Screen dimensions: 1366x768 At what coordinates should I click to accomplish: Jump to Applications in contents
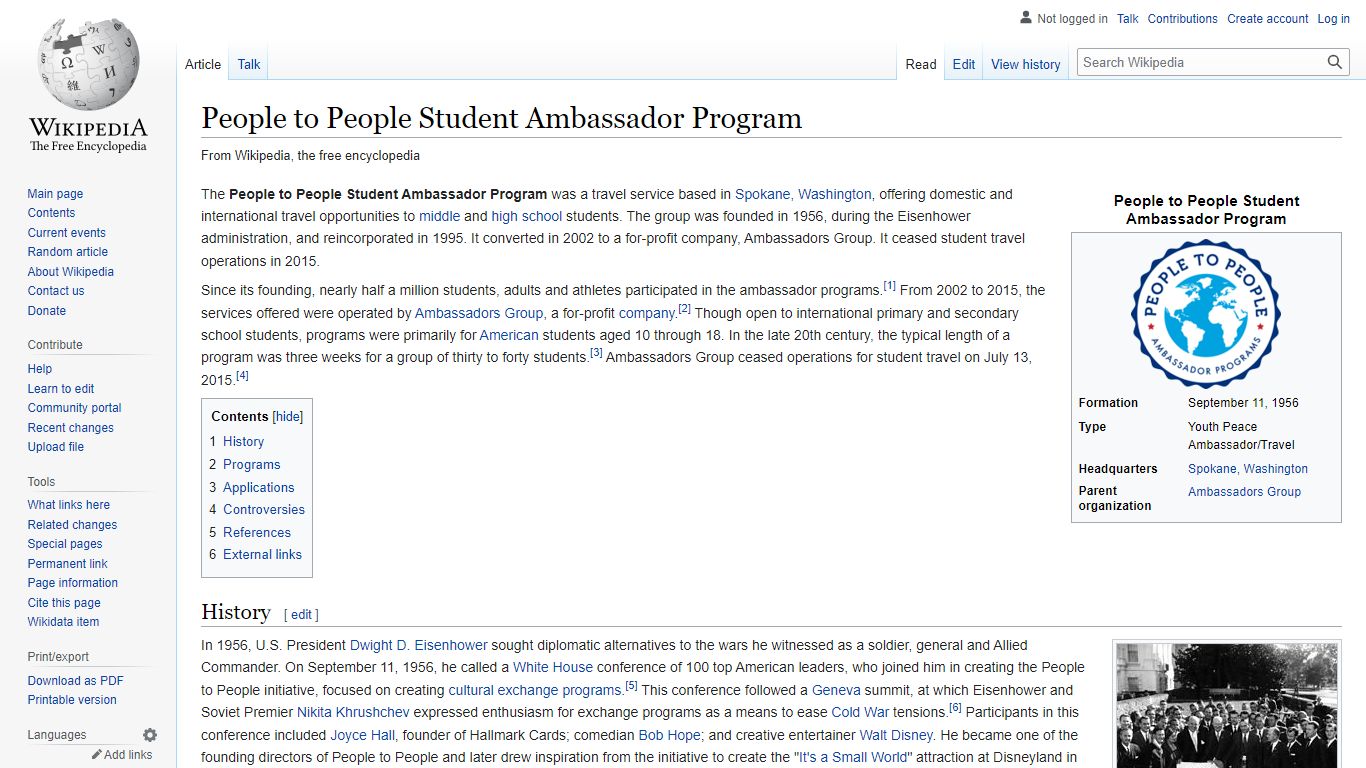point(258,488)
